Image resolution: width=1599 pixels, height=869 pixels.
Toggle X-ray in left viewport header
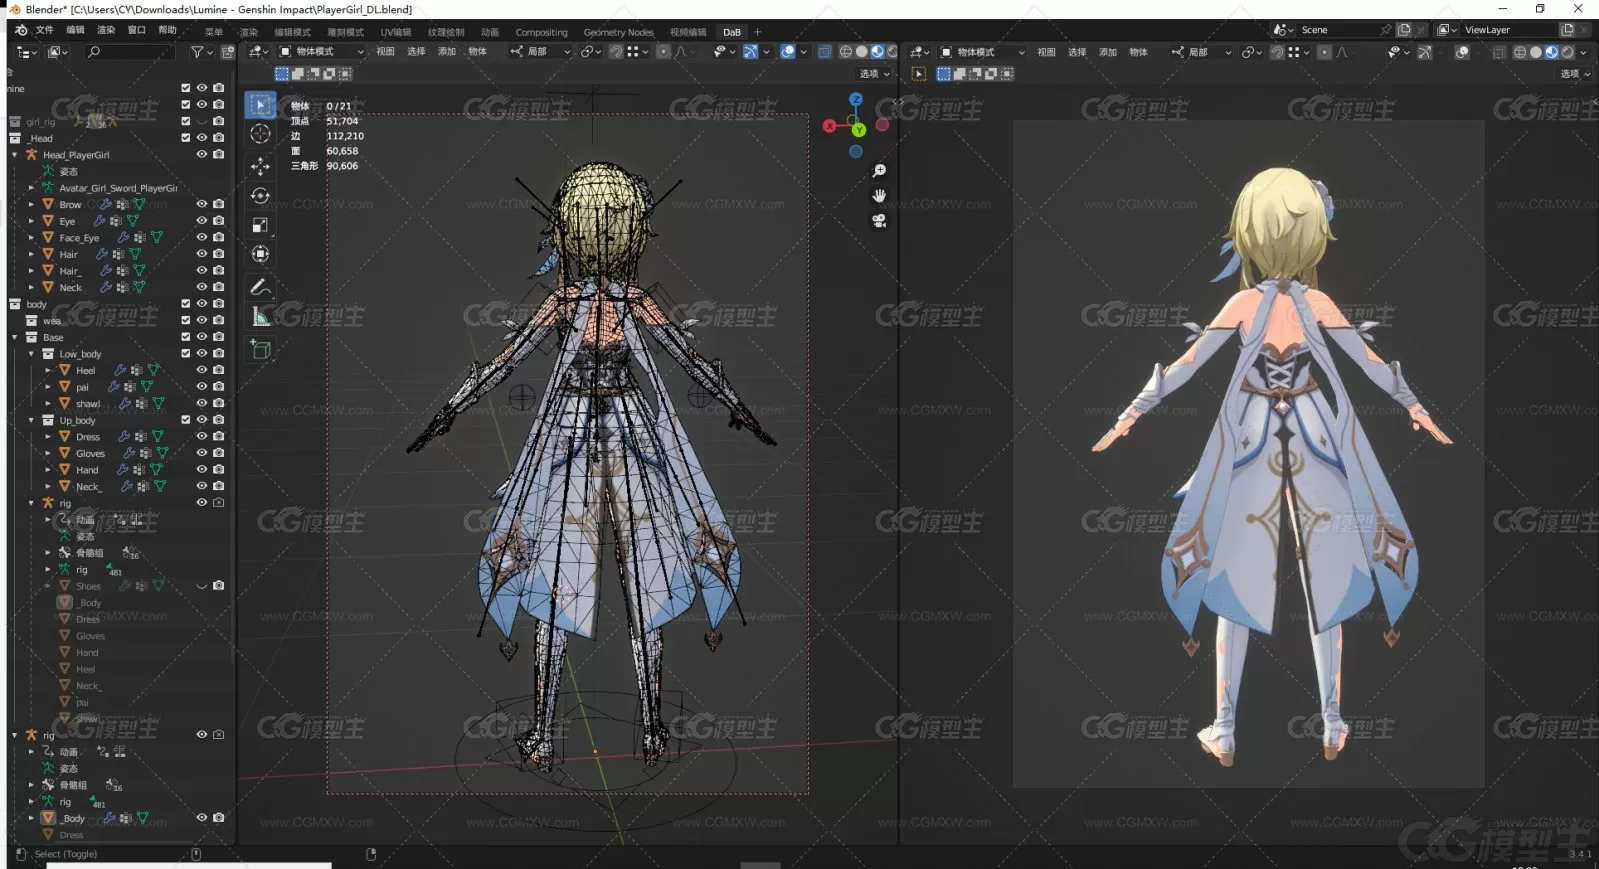(x=824, y=52)
